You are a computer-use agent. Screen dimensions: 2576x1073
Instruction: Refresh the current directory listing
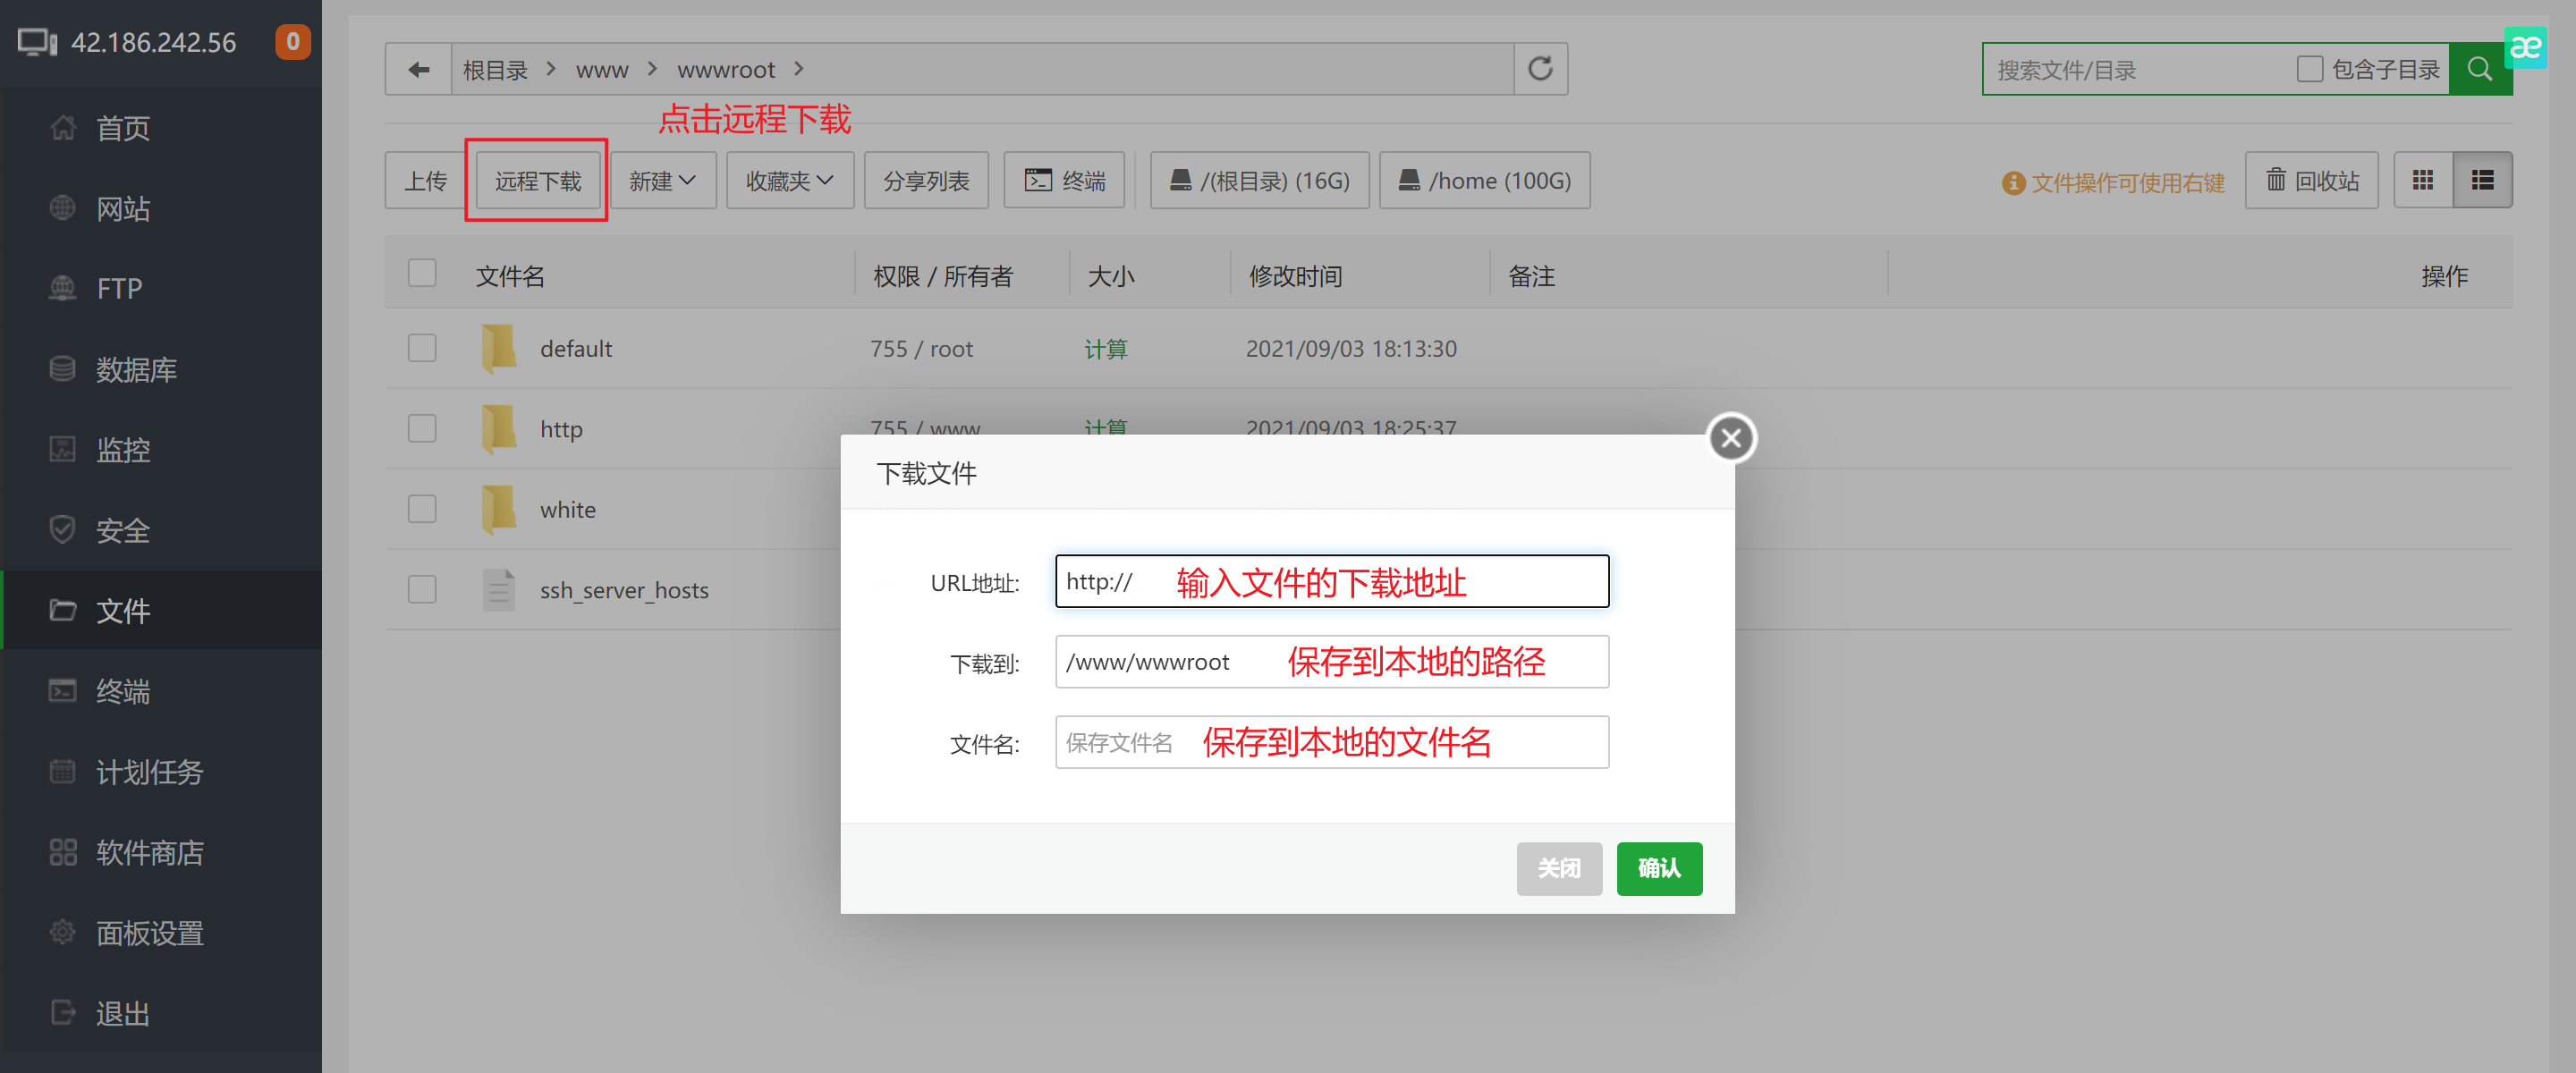pos(1540,69)
